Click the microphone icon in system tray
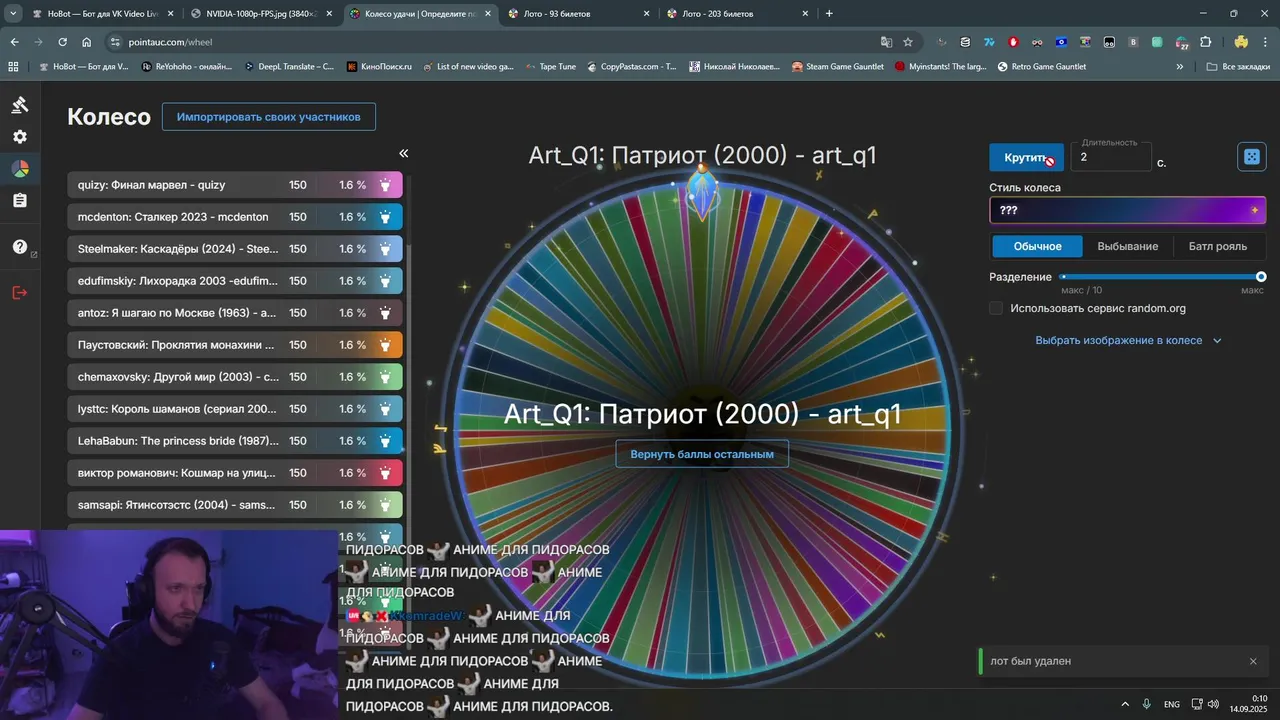 [1147, 704]
